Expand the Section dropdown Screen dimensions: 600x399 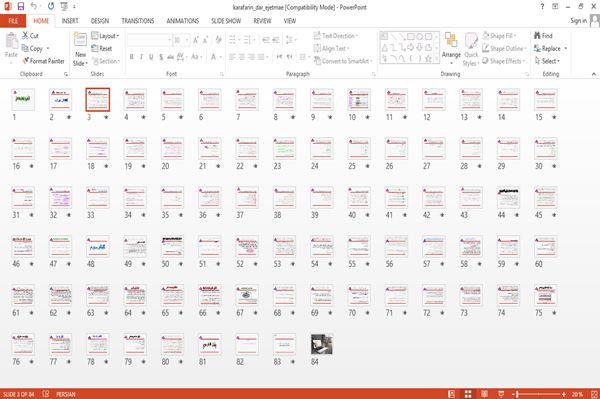[x=106, y=61]
